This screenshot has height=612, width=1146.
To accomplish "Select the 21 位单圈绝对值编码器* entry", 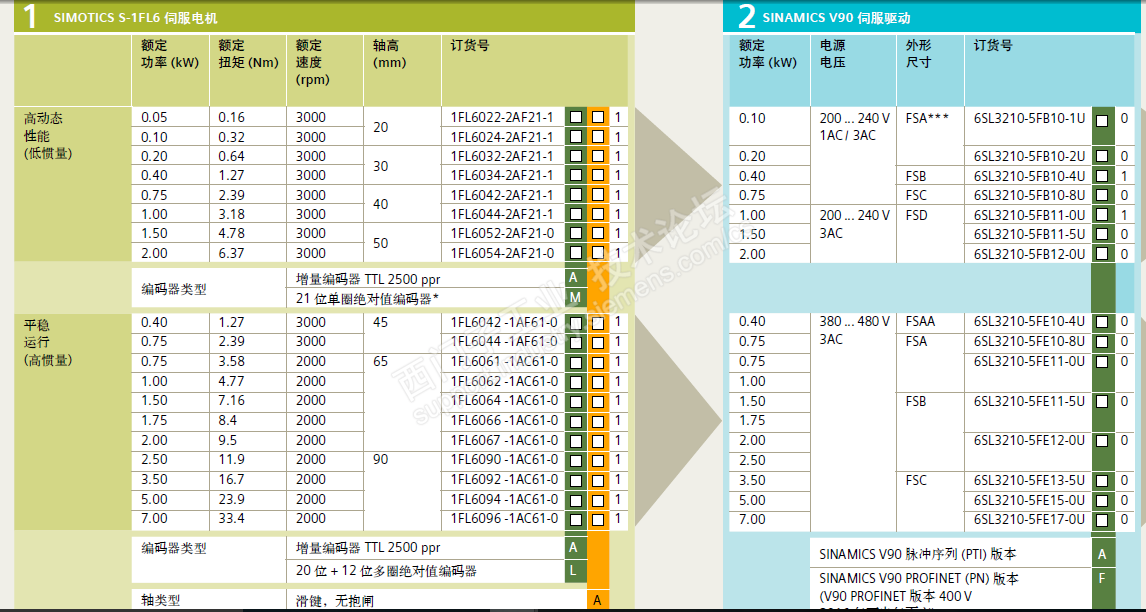I will (368, 298).
